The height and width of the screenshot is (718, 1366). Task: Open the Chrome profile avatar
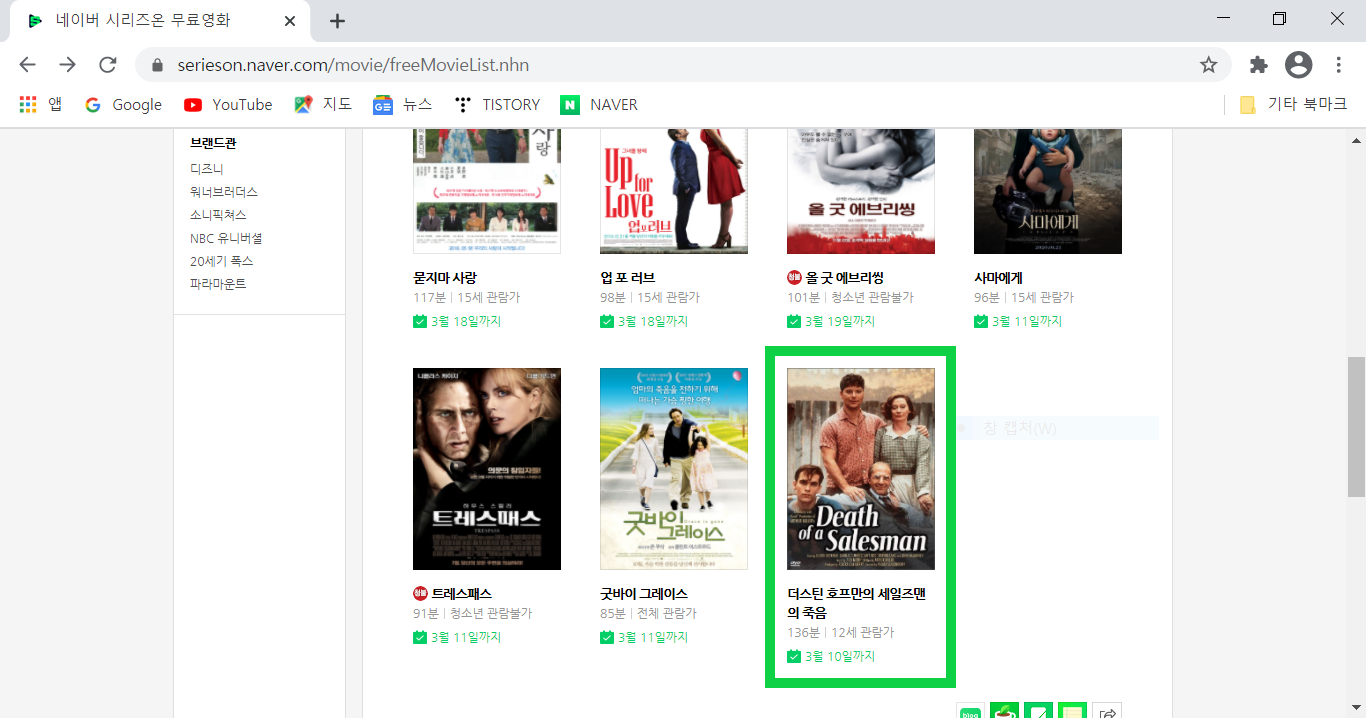1298,65
